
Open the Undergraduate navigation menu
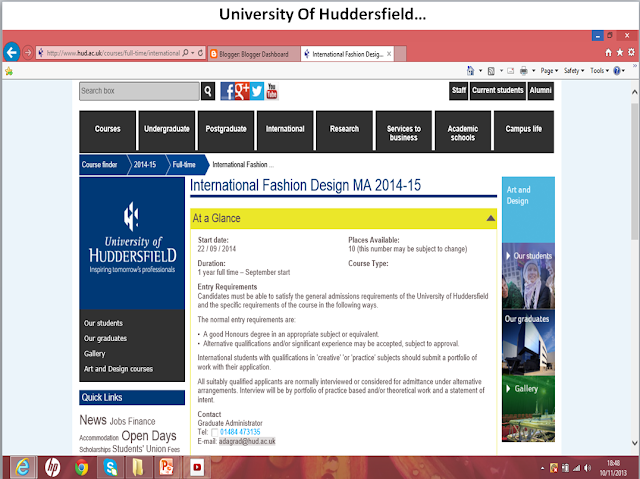click(x=167, y=131)
